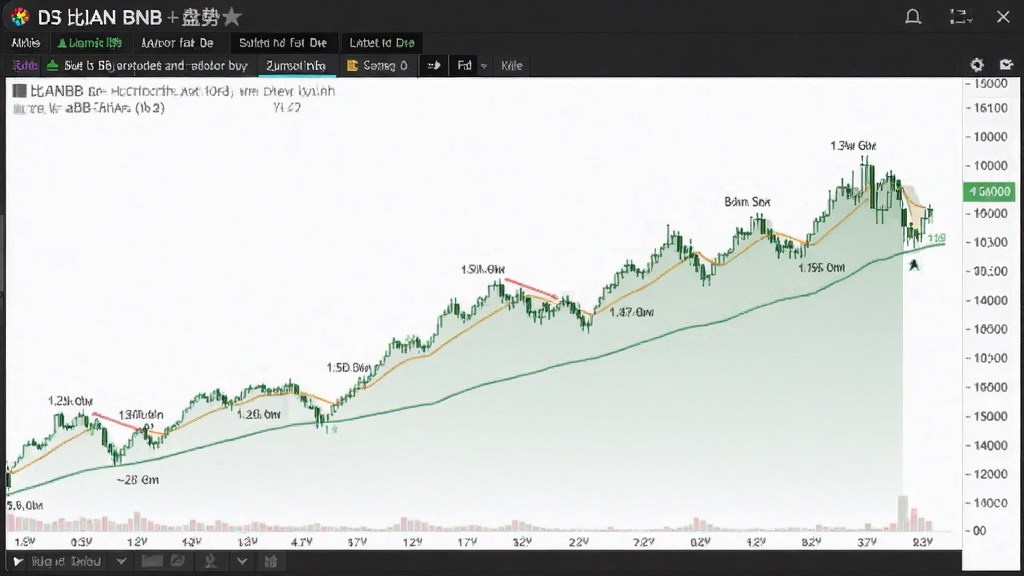Open chart settings with the gear icon
Image resolution: width=1024 pixels, height=576 pixels.
pos(977,65)
